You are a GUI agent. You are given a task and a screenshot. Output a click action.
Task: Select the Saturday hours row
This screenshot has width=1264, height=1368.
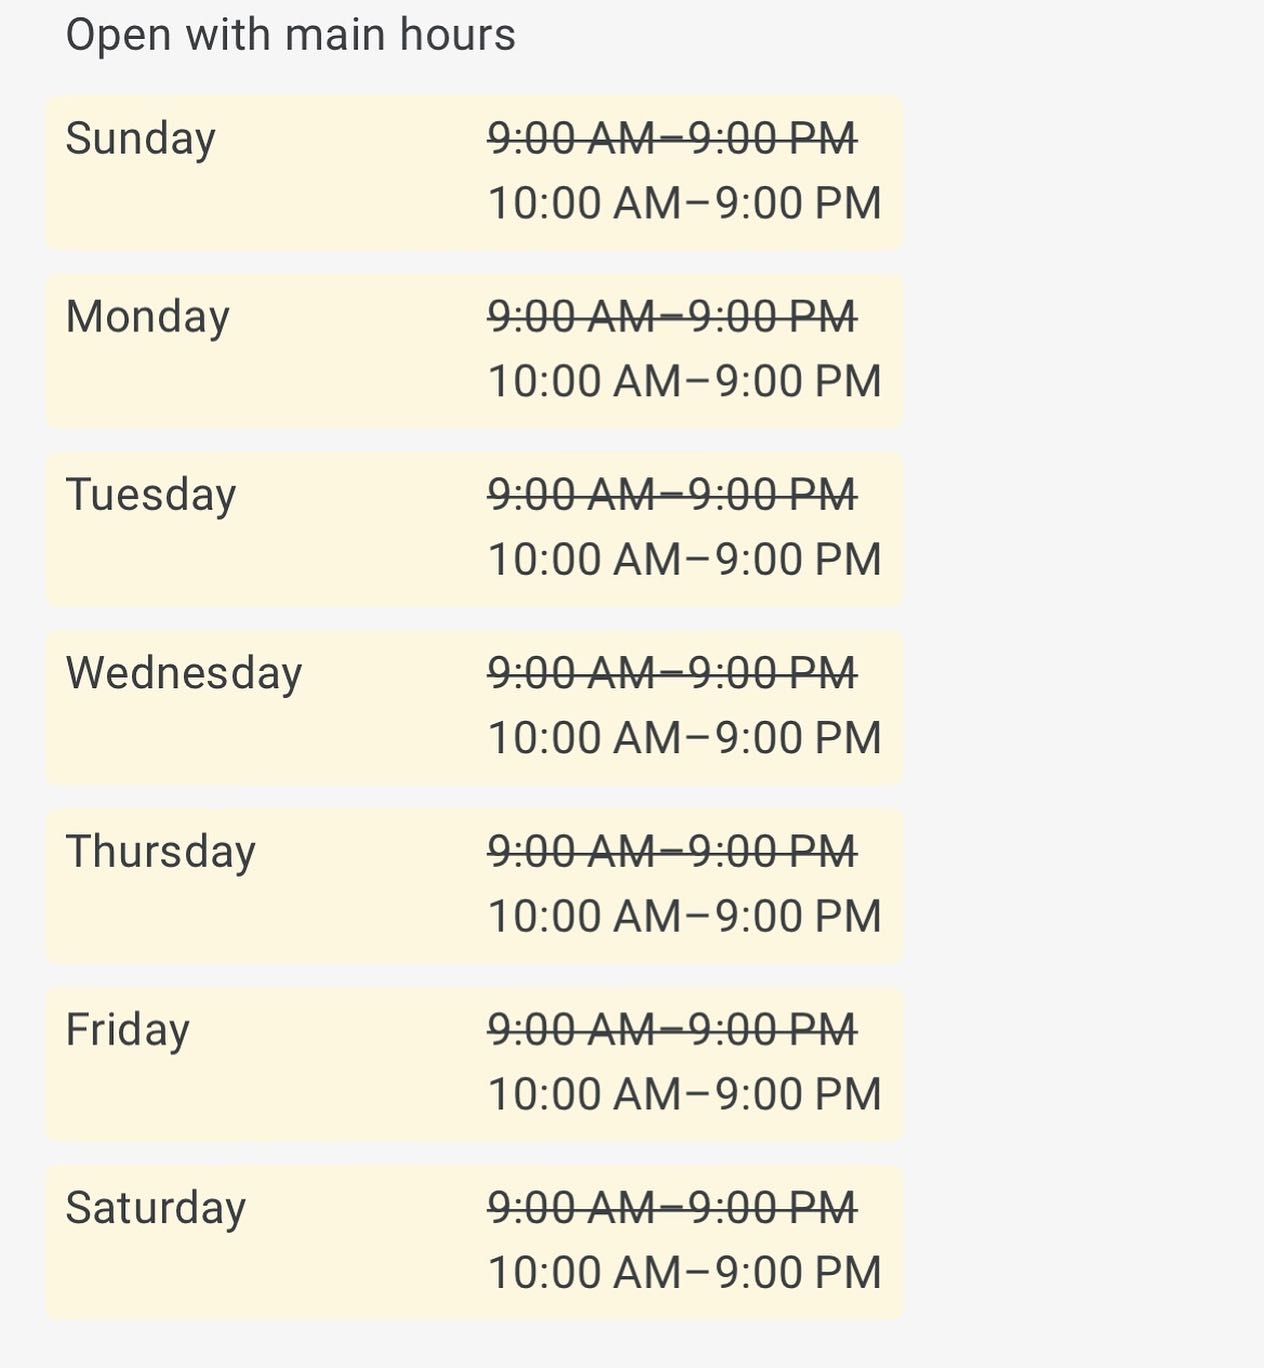pos(474,1242)
